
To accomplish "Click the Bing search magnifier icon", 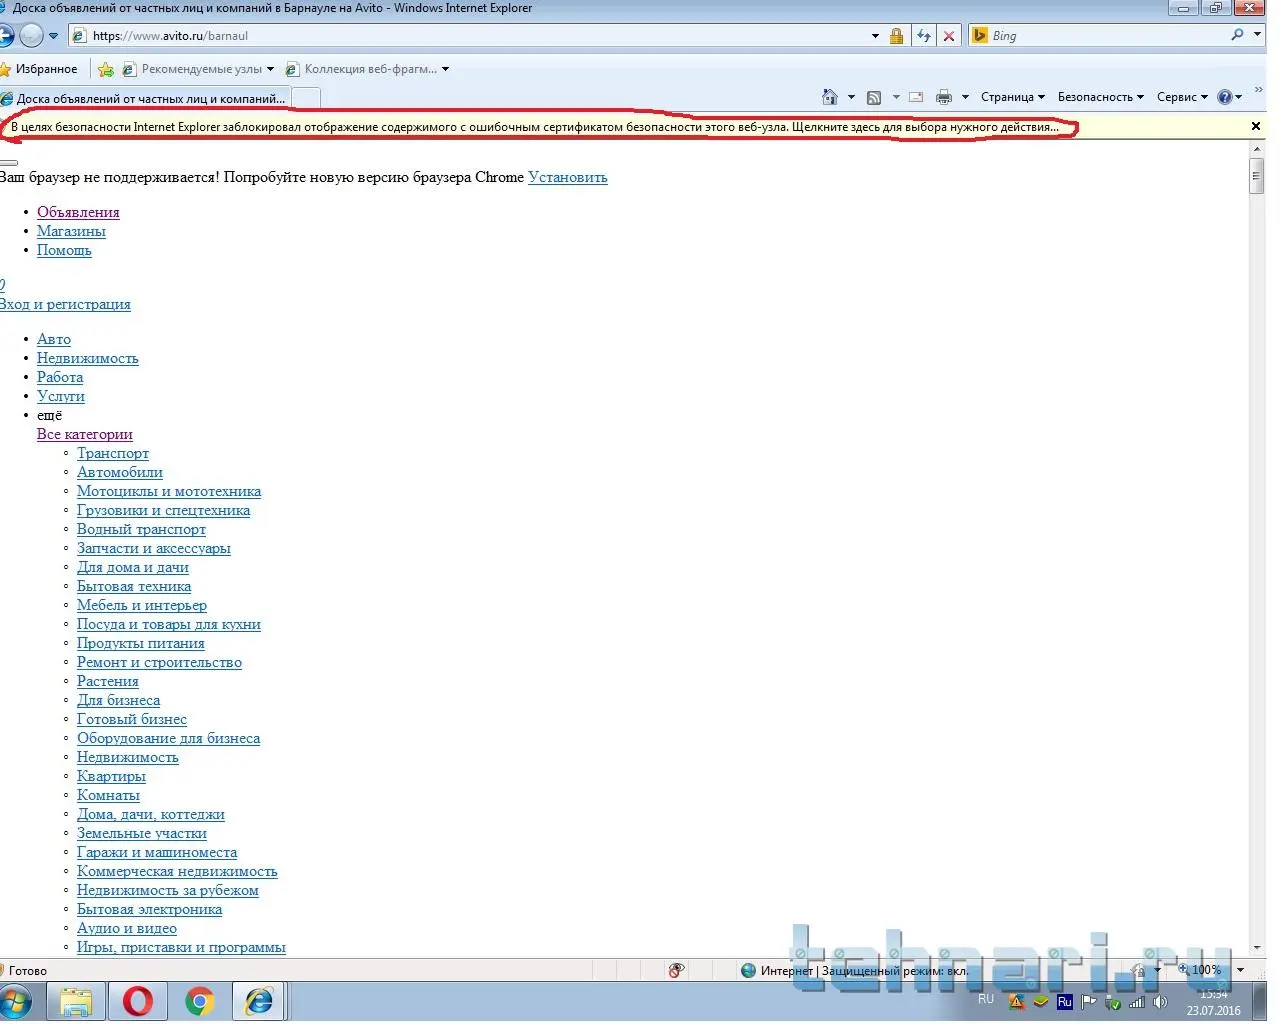I will 1237,35.
